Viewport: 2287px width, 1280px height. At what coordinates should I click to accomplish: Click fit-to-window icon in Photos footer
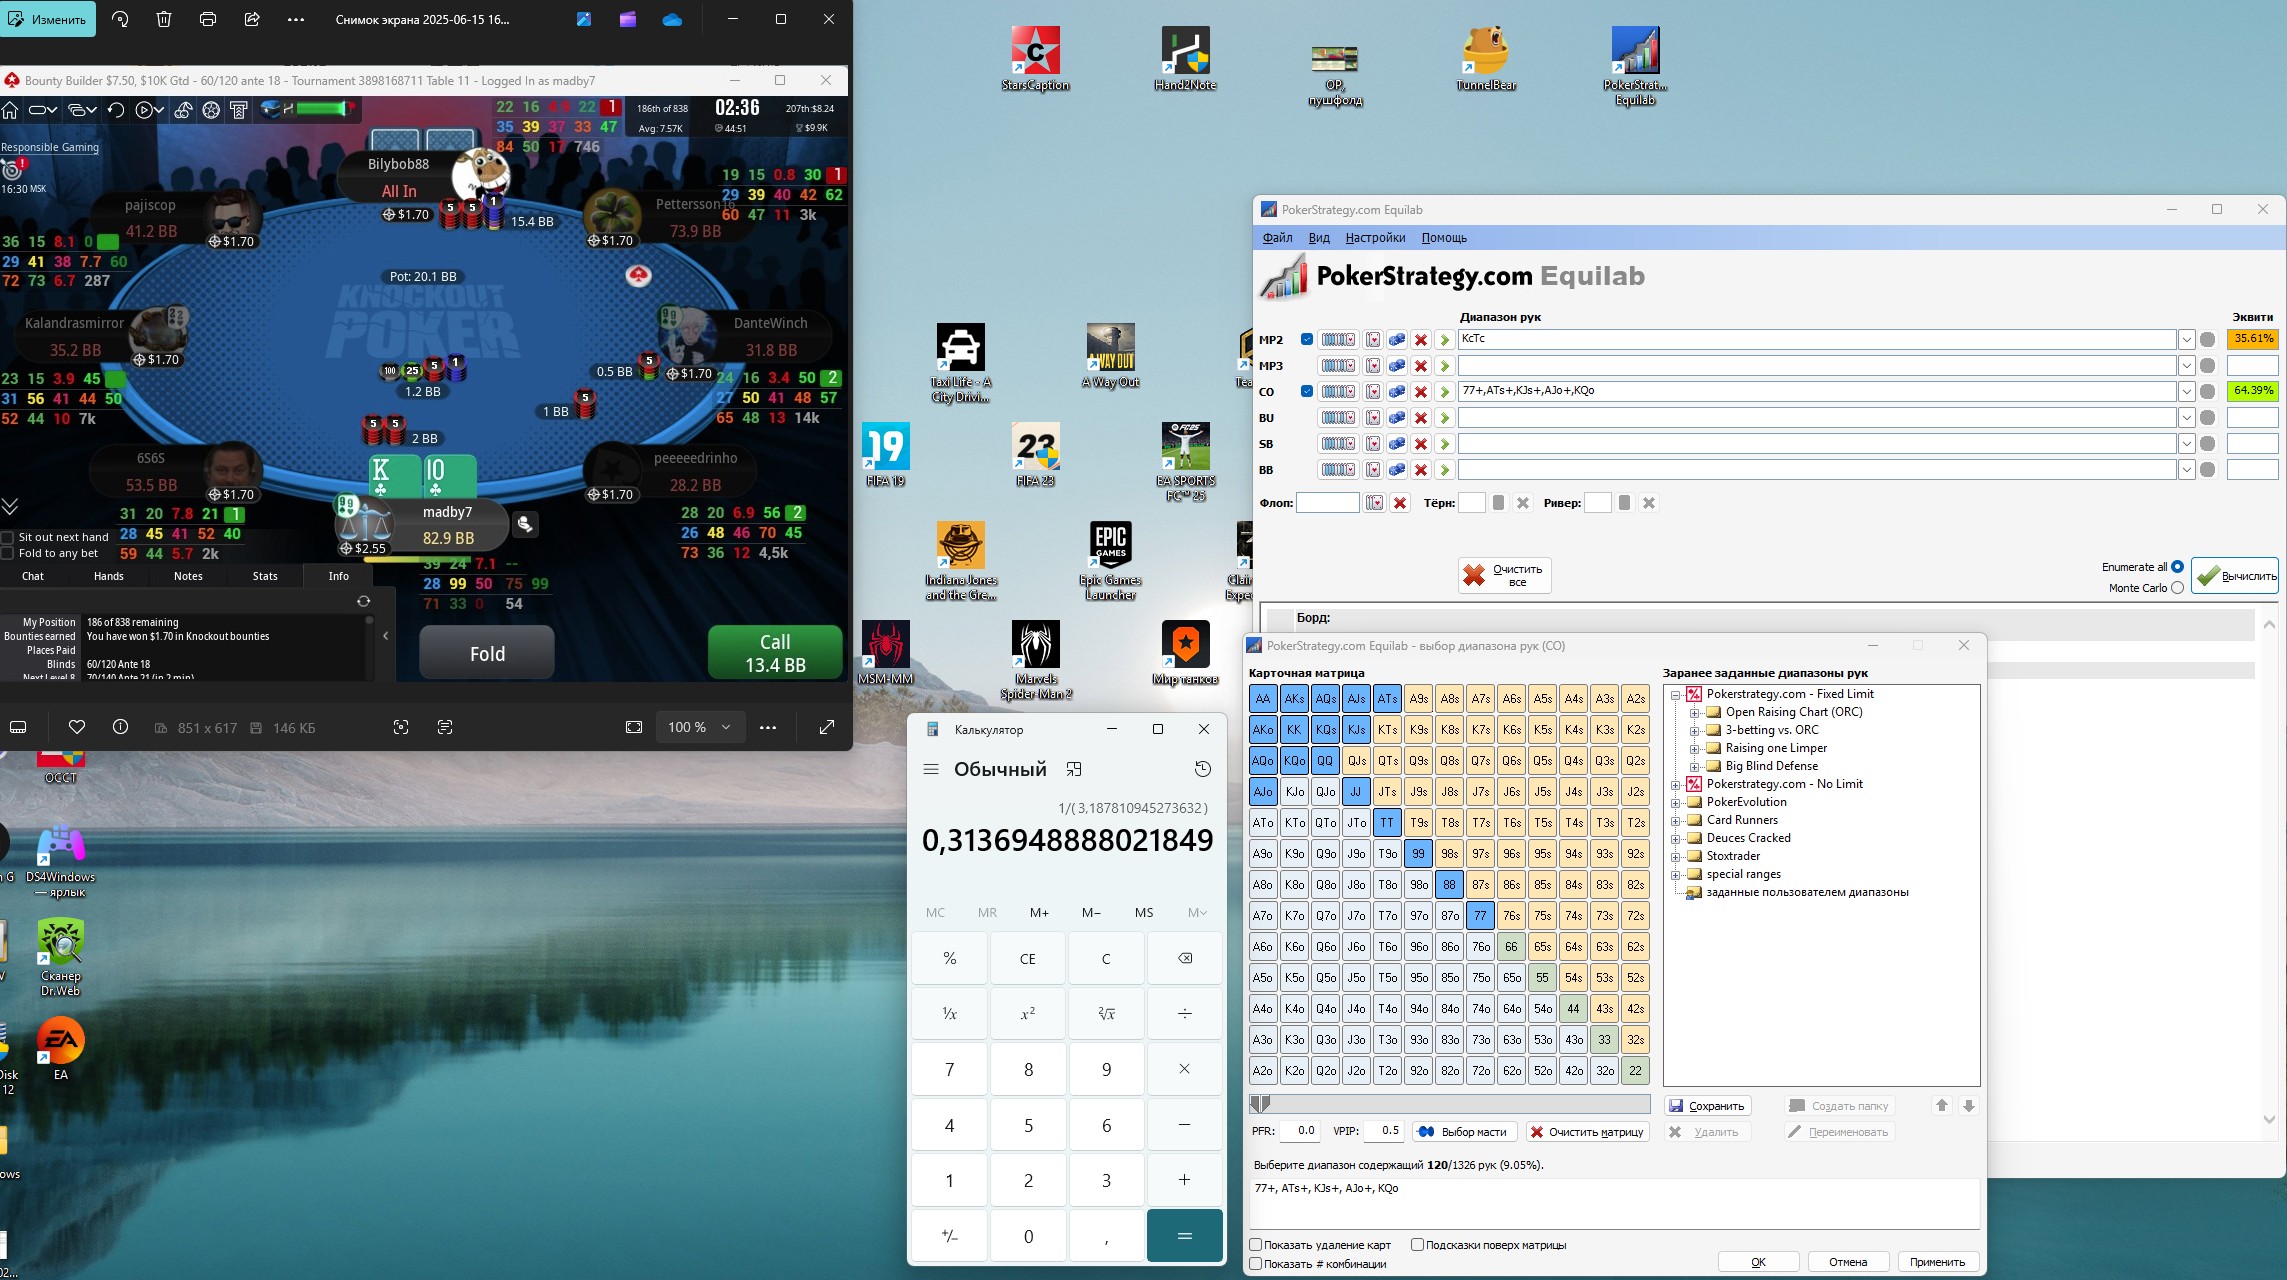point(634,727)
